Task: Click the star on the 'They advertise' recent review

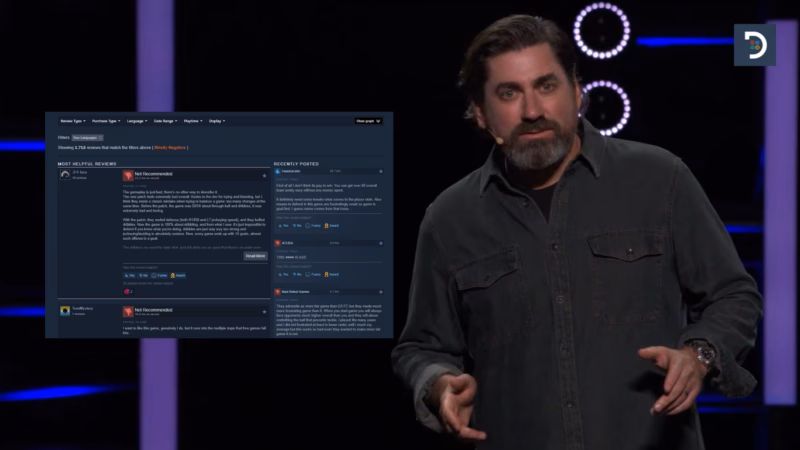Action: tap(381, 292)
